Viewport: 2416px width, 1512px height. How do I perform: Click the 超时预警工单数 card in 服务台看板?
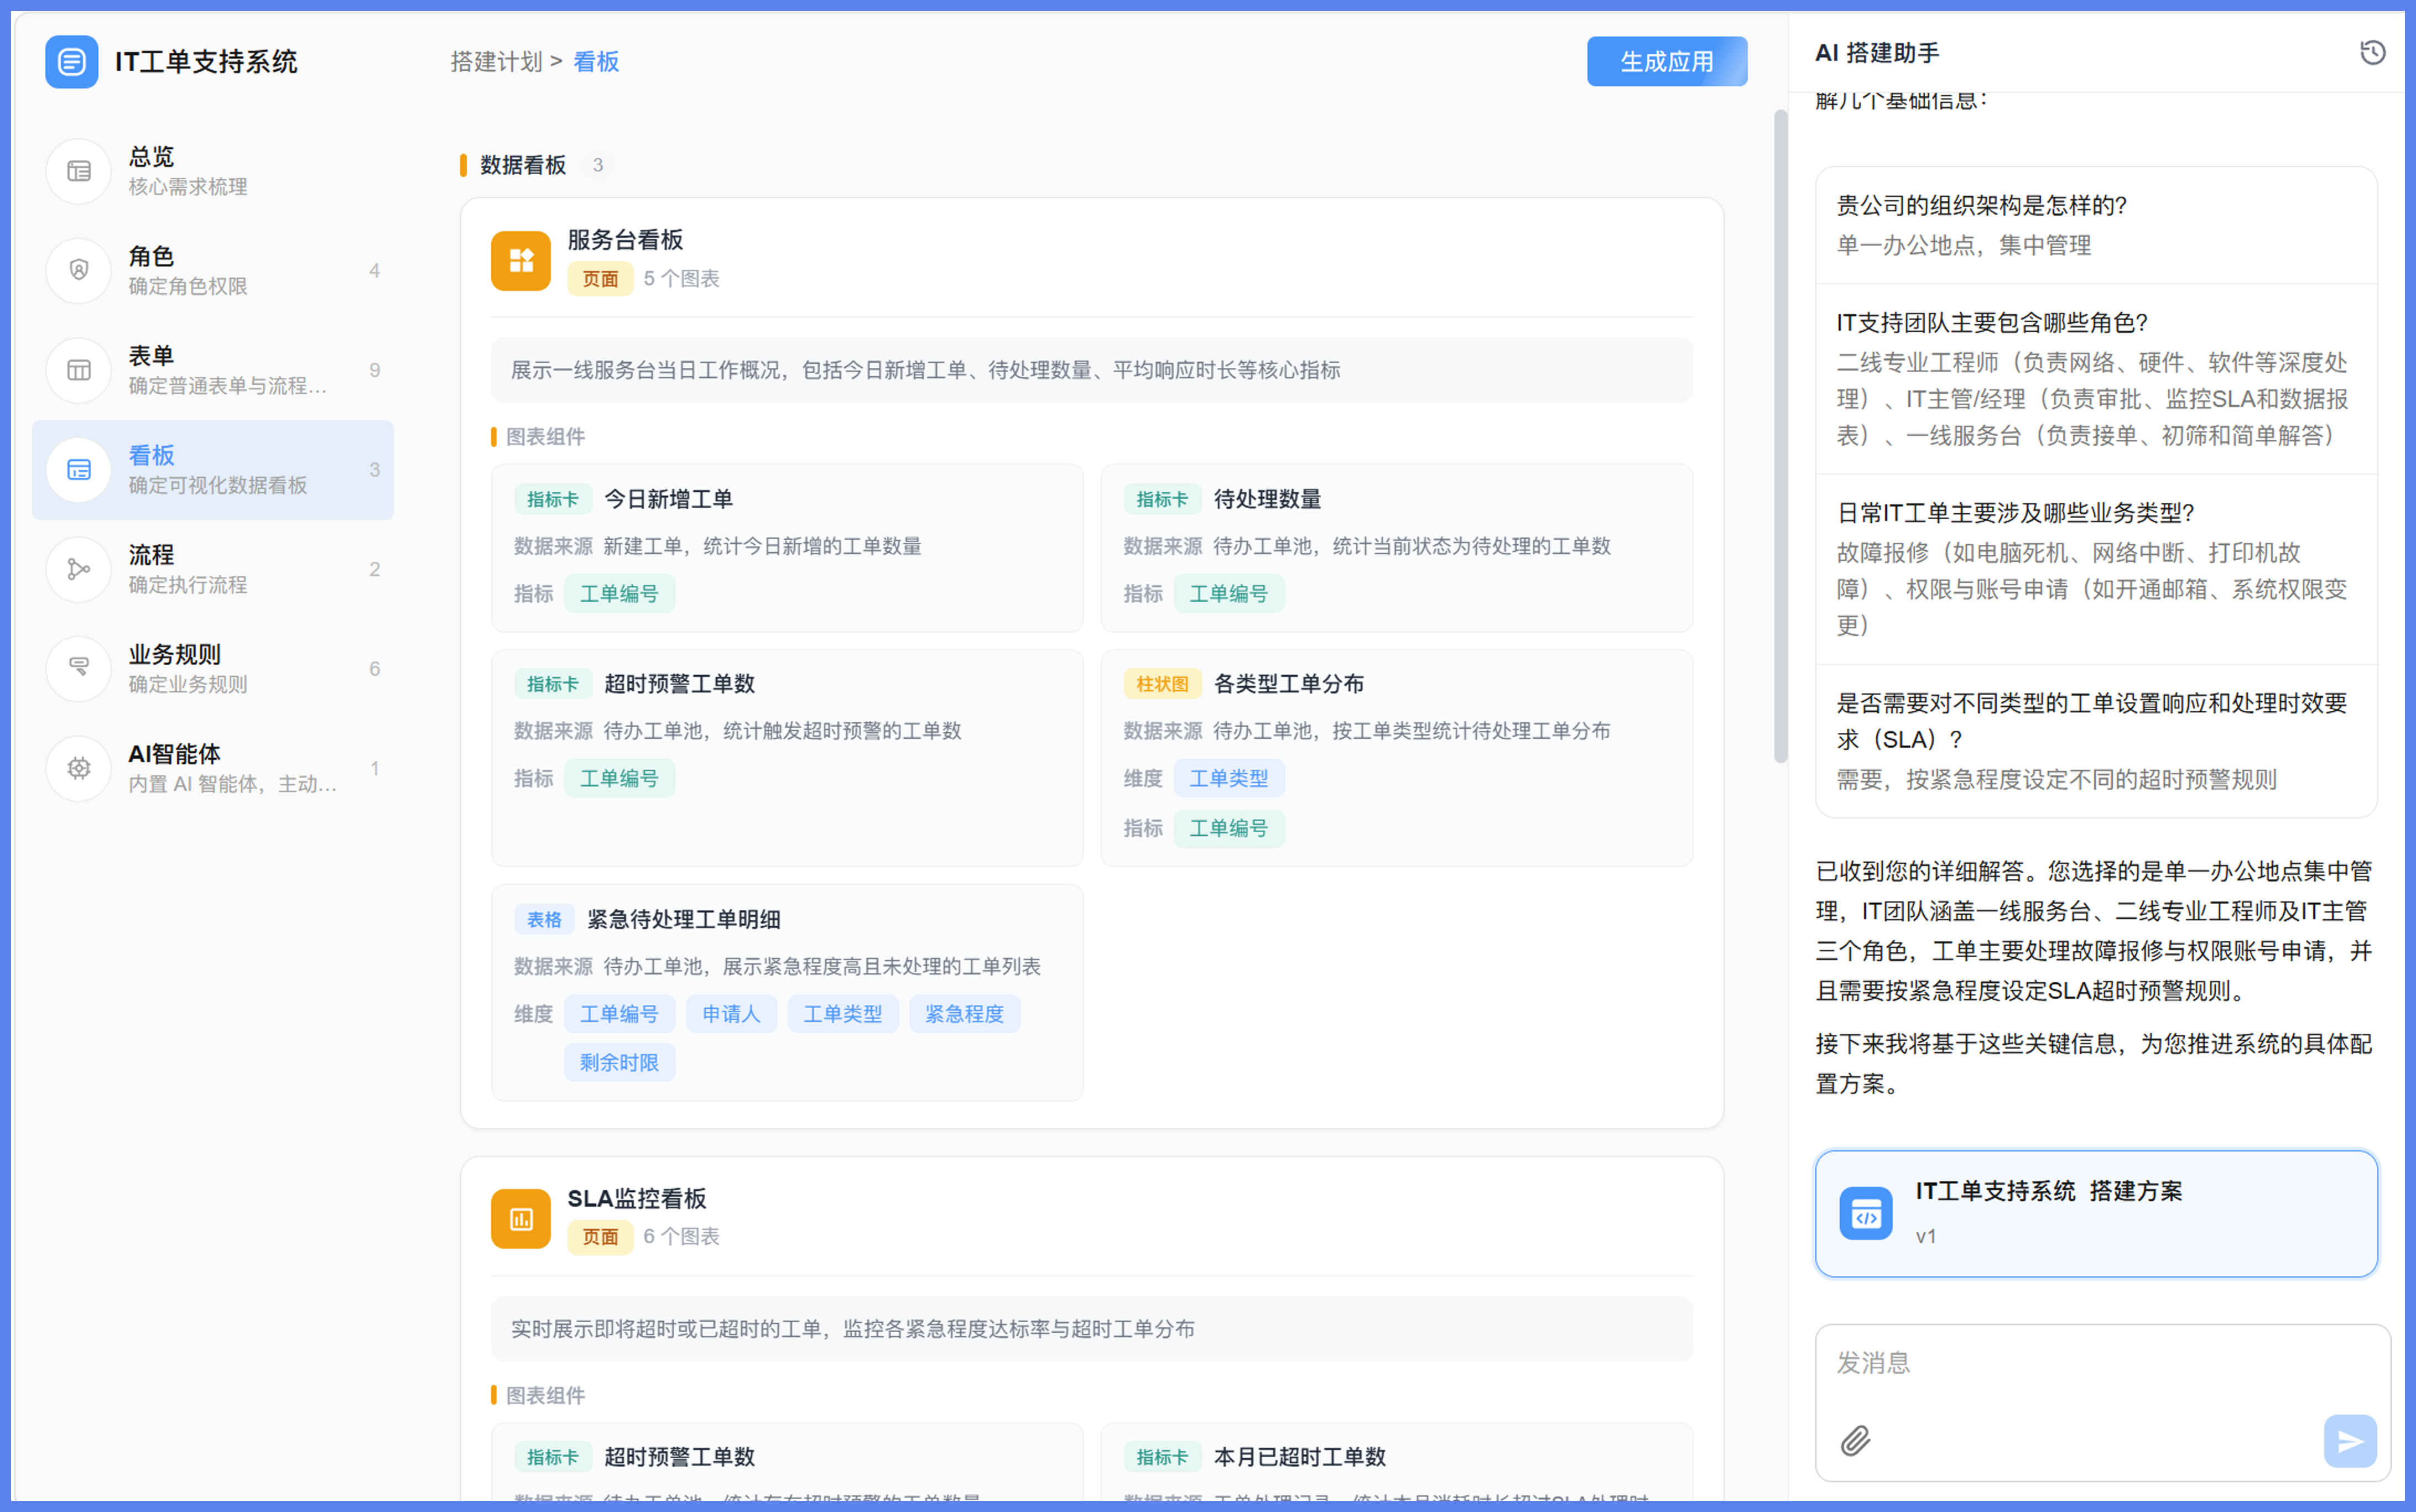coord(787,758)
